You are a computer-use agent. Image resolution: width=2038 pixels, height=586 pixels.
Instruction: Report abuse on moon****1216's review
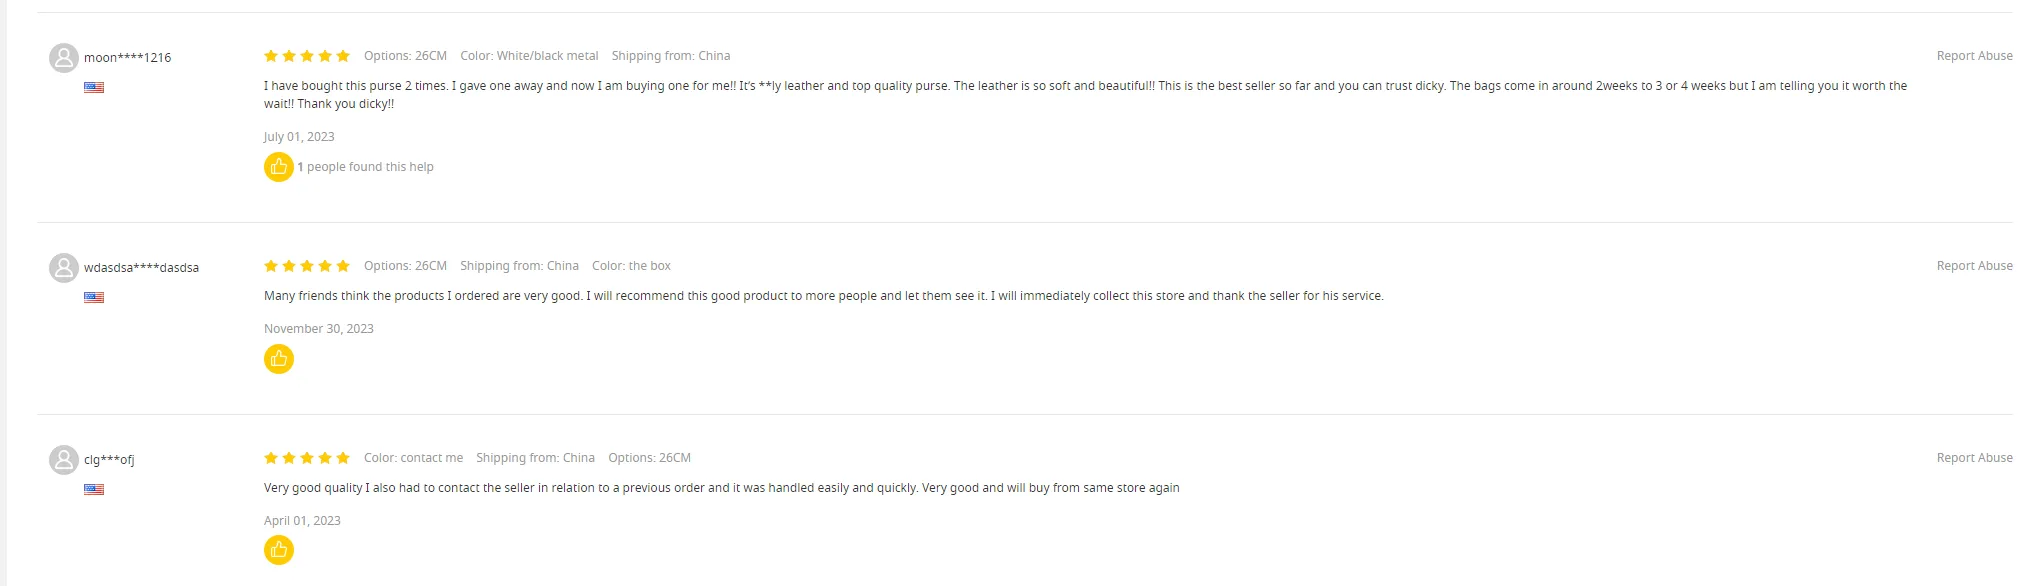1974,56
